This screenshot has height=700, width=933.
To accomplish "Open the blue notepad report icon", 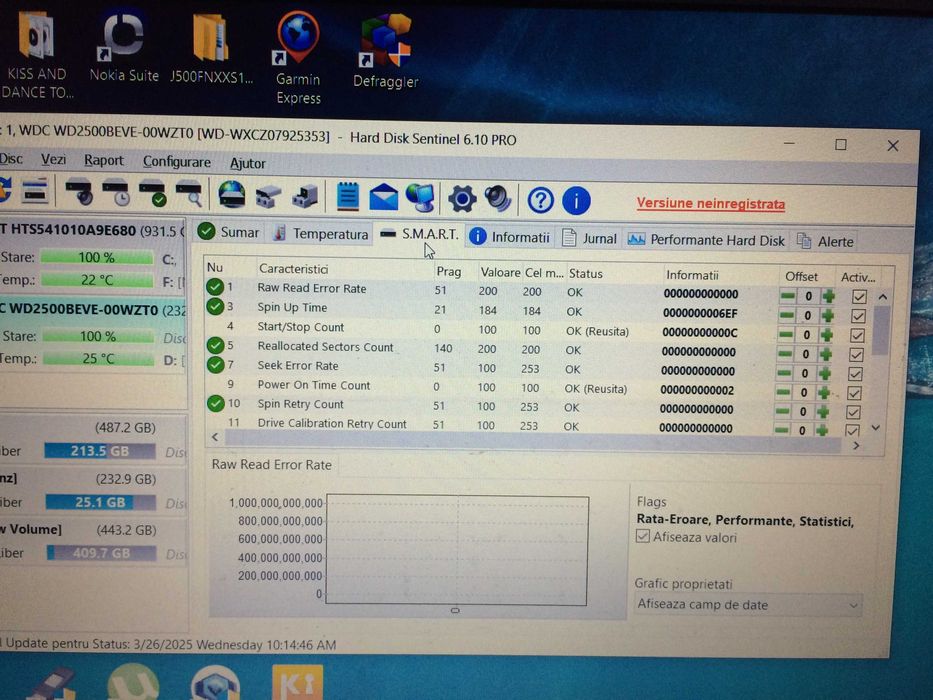I will [348, 196].
